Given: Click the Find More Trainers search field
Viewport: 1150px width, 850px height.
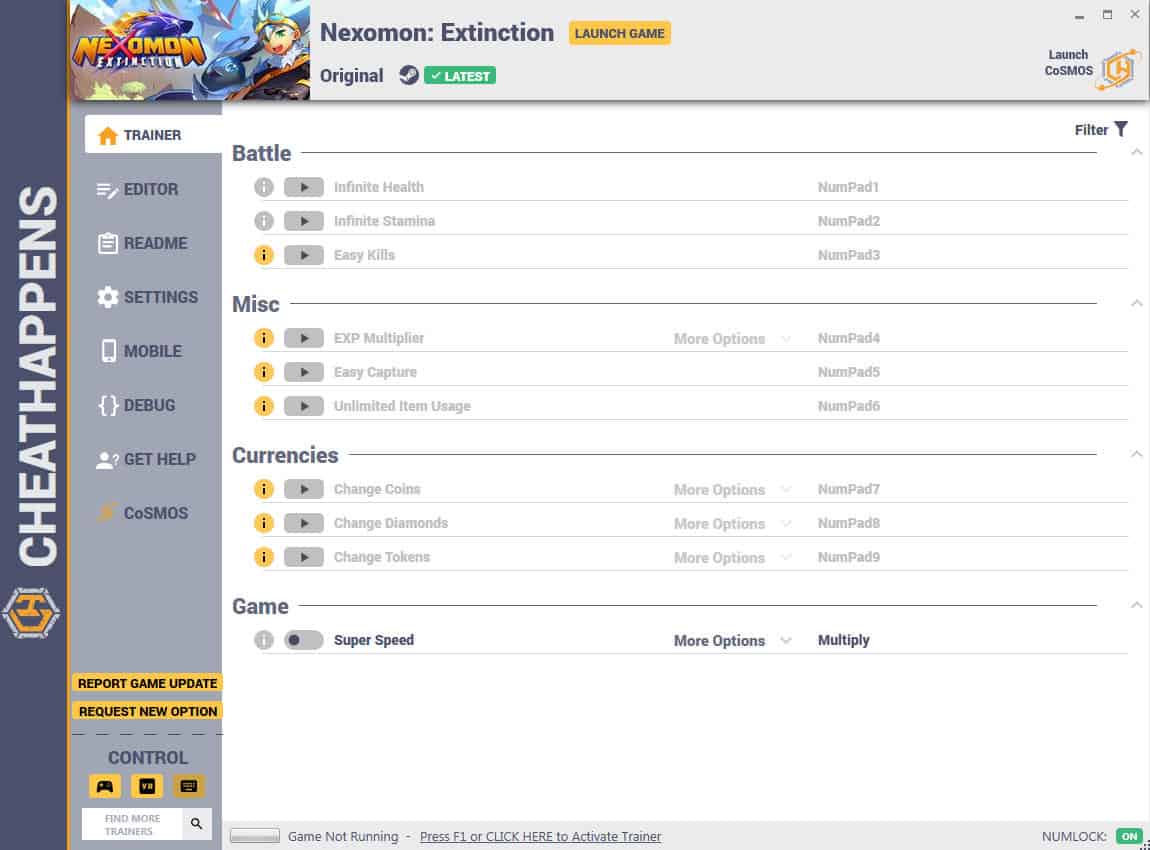Looking at the screenshot, I should coord(132,824).
